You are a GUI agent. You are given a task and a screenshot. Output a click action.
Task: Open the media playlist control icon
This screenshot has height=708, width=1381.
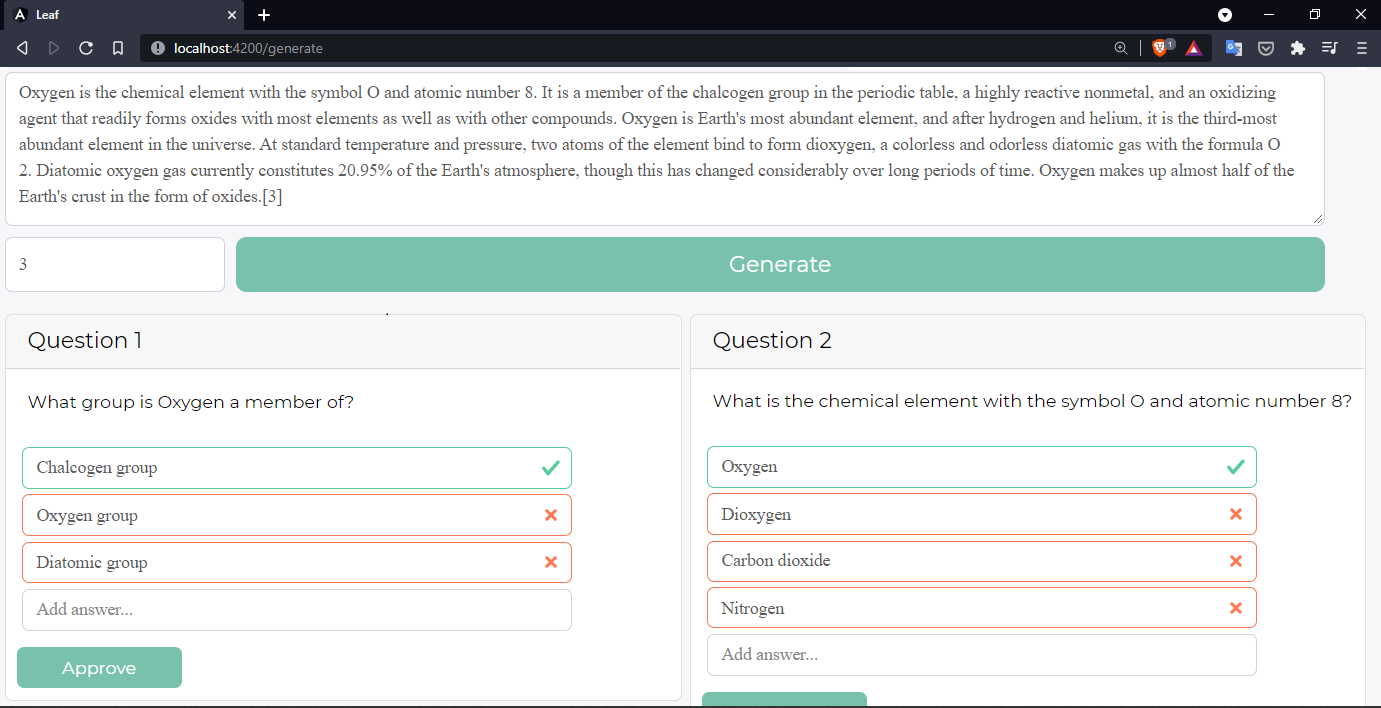click(x=1329, y=48)
